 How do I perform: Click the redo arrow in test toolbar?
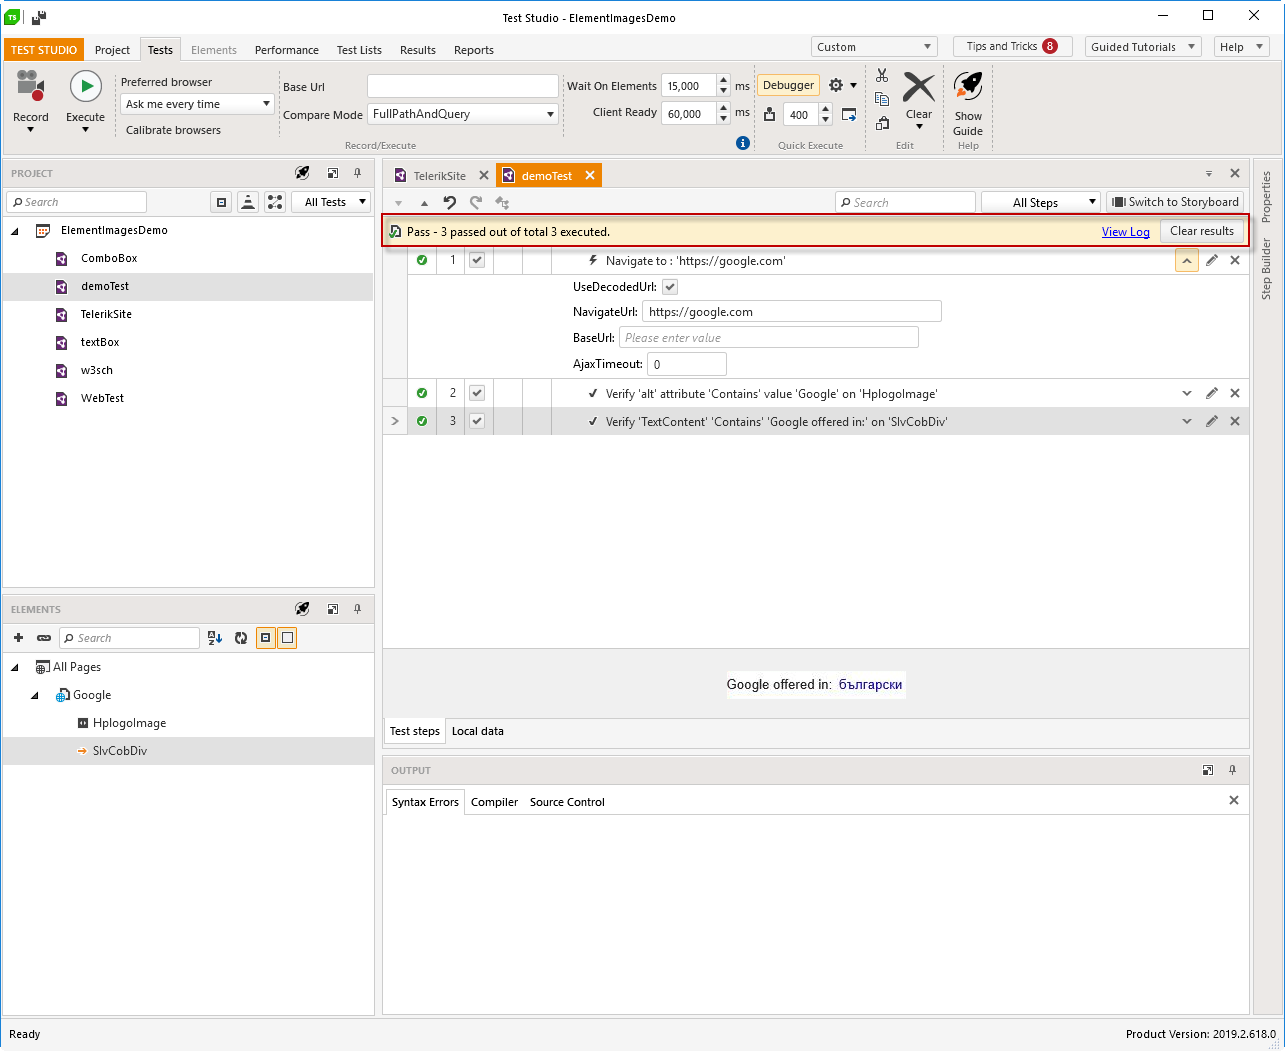[476, 202]
